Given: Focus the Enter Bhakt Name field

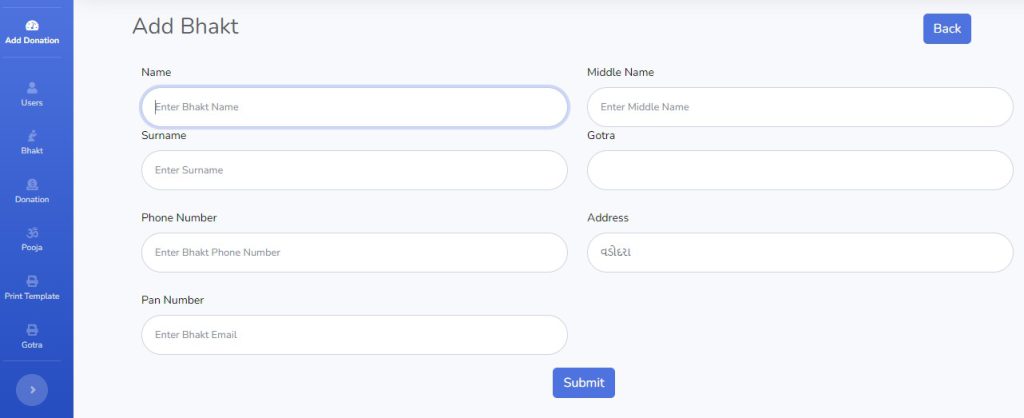Looking at the screenshot, I should (355, 107).
